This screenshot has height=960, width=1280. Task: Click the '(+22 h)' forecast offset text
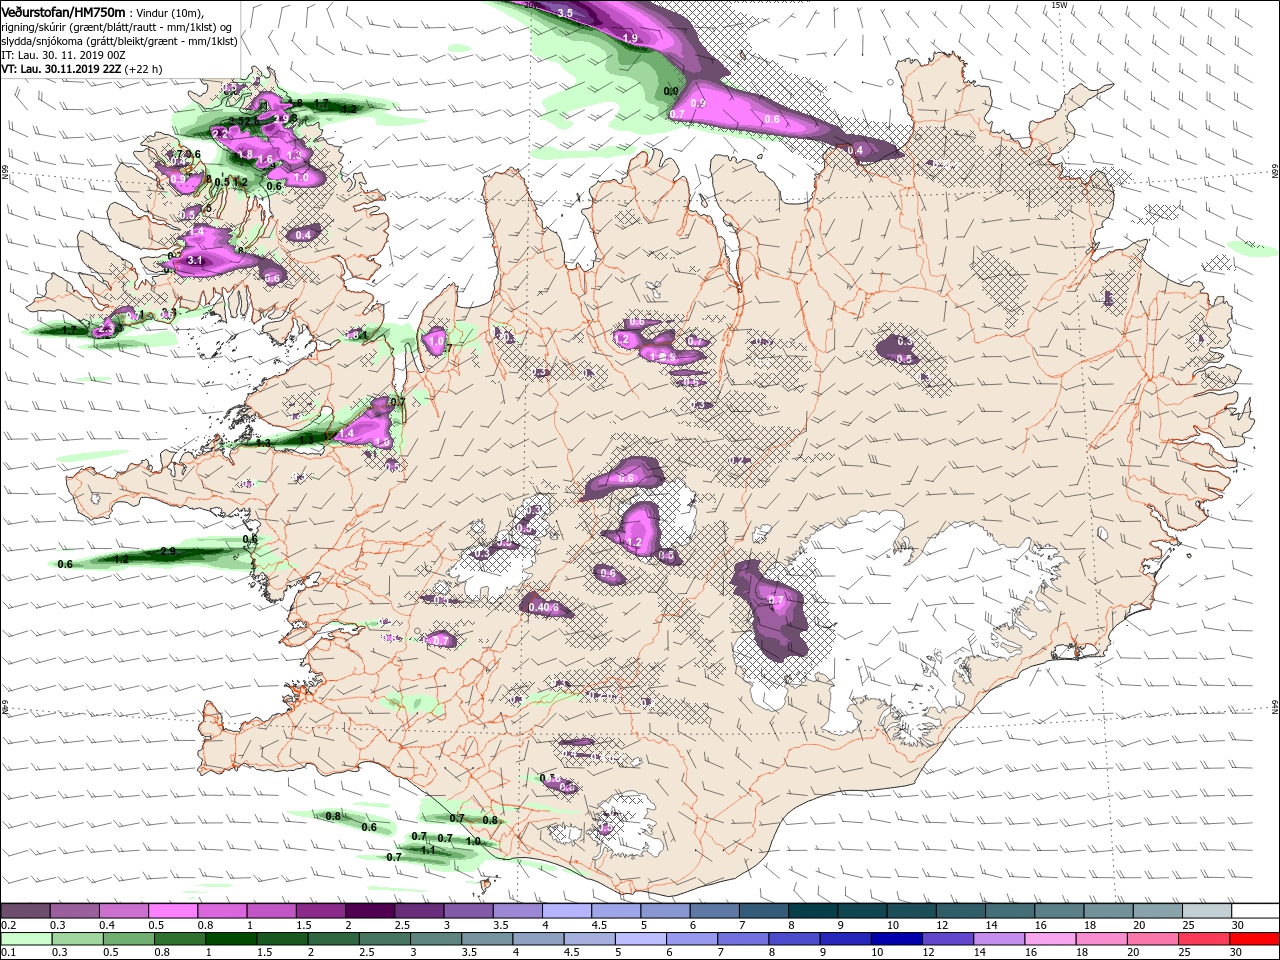pyautogui.click(x=145, y=69)
